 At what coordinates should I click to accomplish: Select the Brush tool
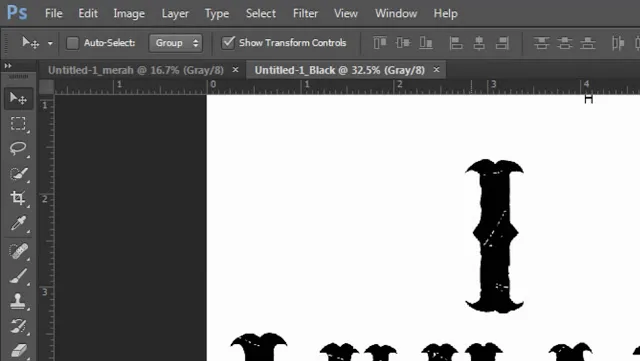point(18,276)
